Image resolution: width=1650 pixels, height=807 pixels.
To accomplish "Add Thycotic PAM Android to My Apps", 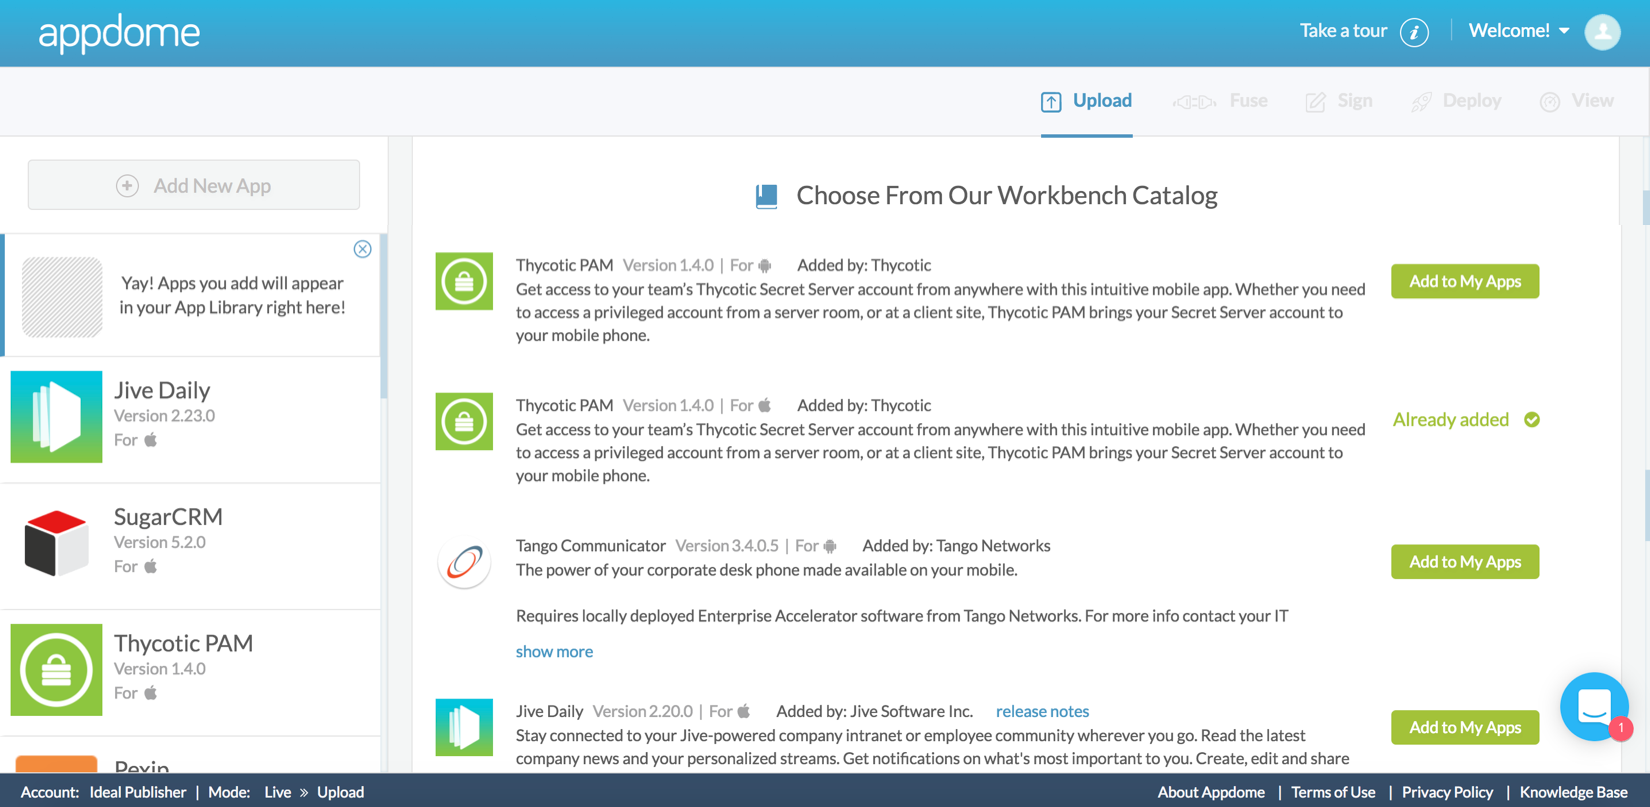I will tap(1465, 282).
